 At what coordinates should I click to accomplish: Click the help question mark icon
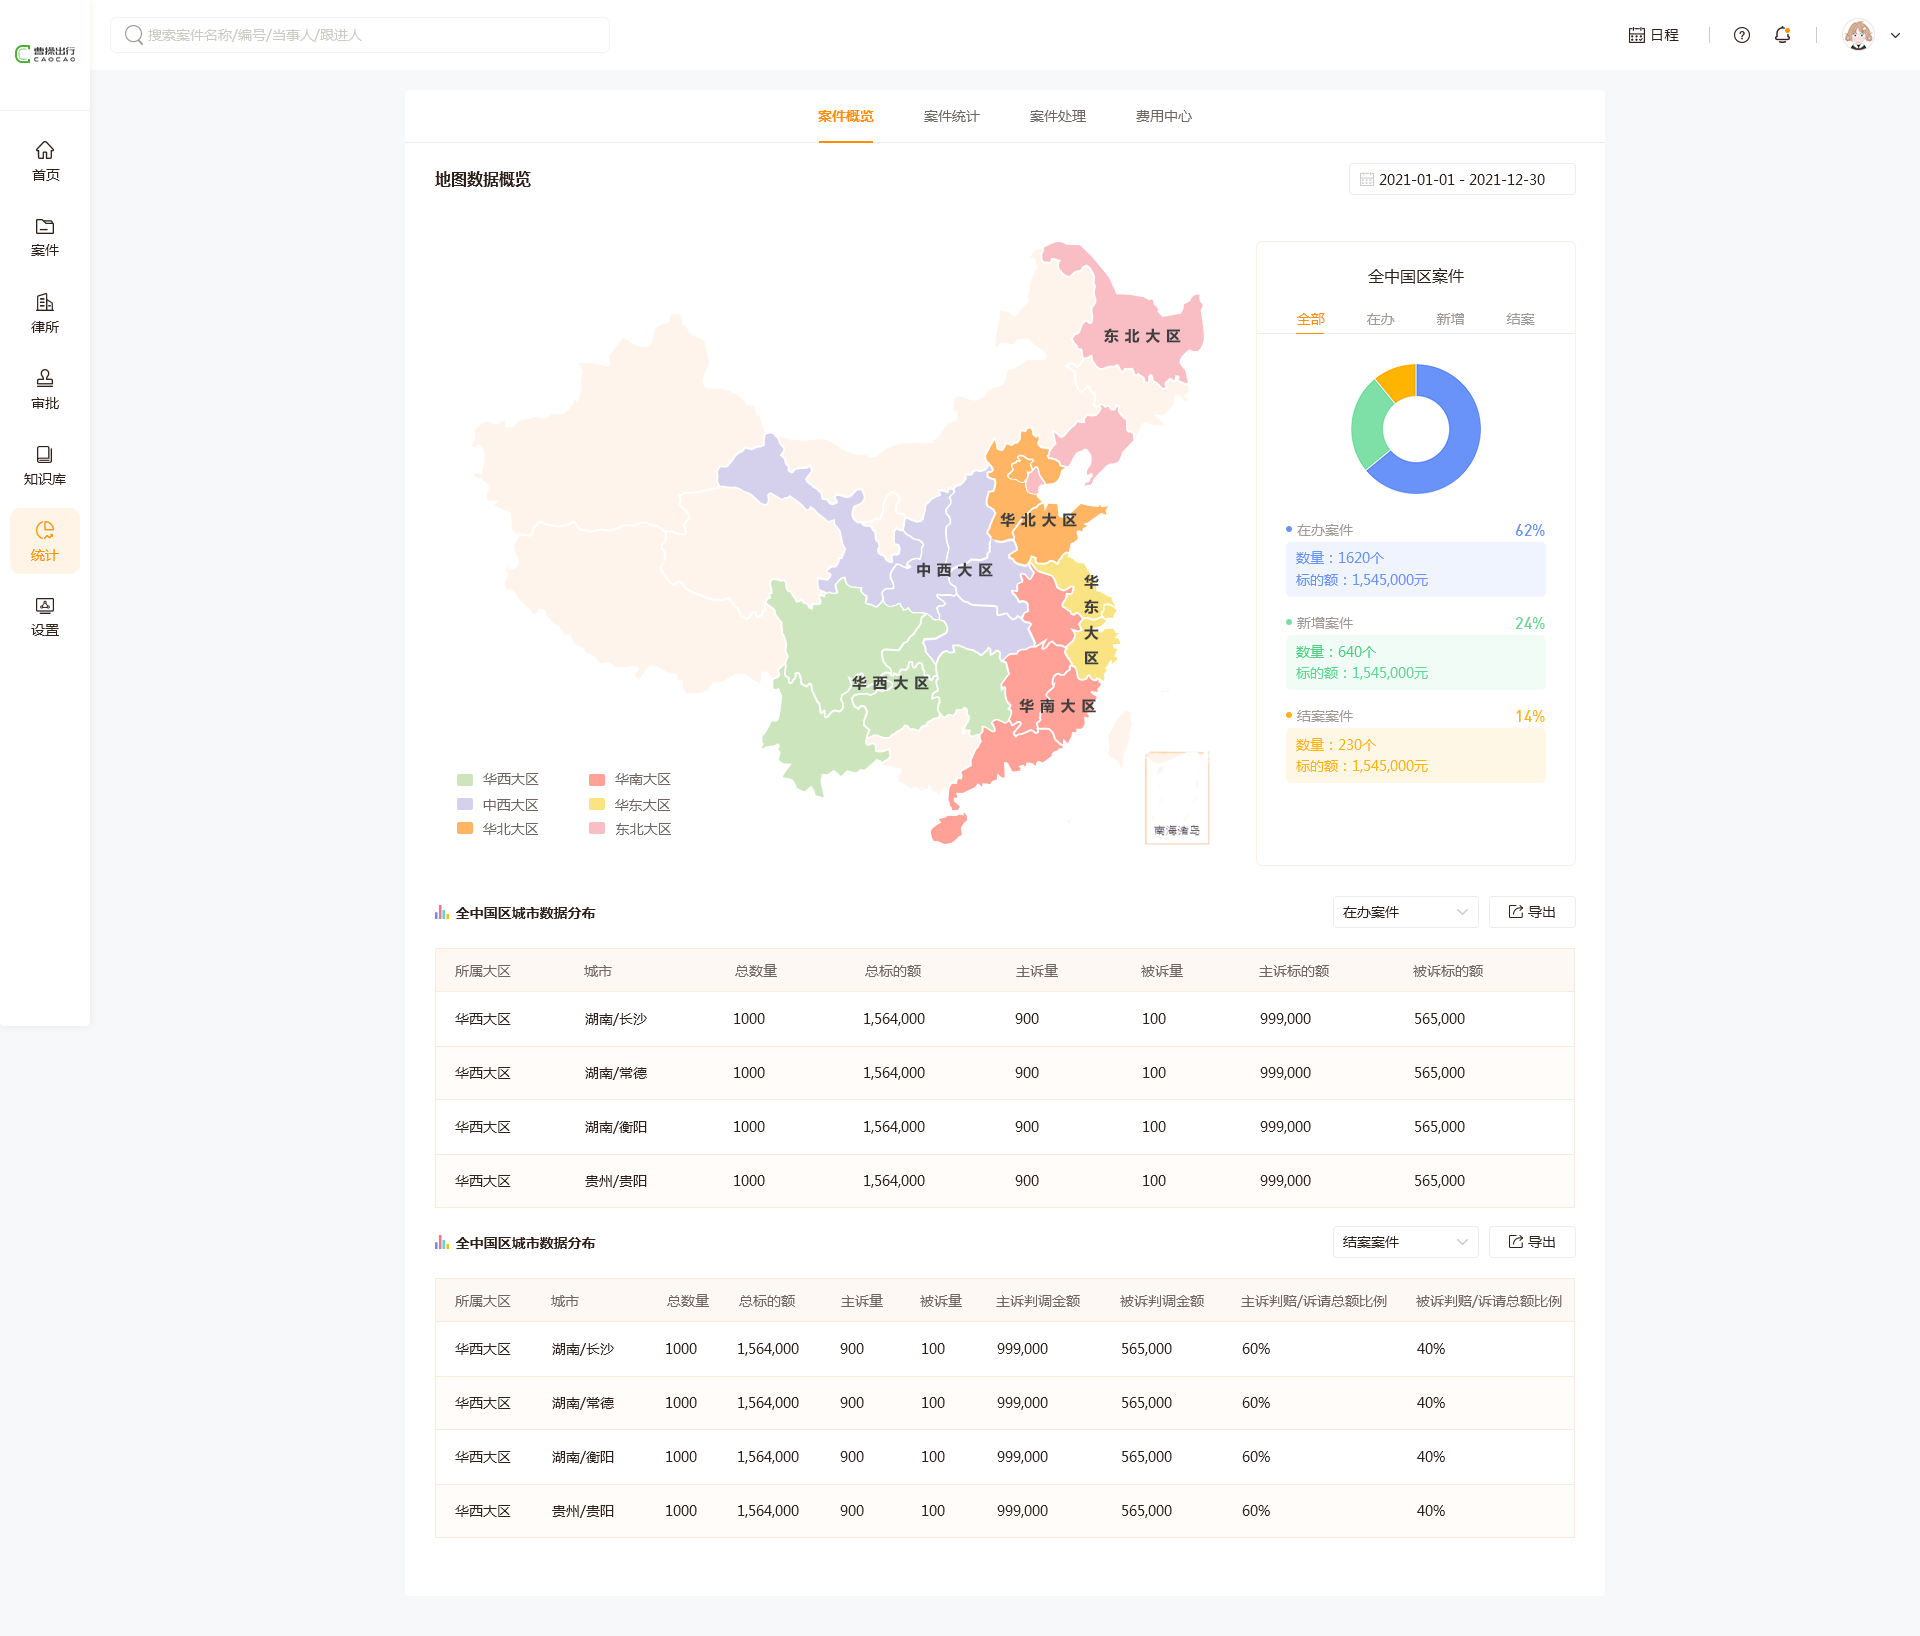click(x=1742, y=35)
